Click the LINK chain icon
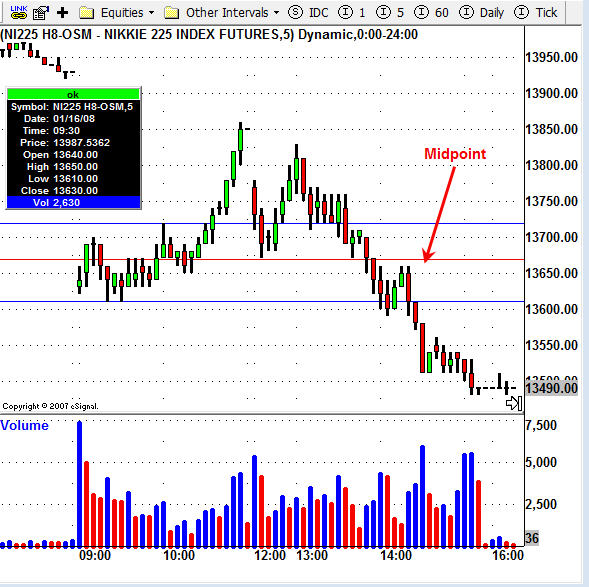The image size is (589, 587). click(18, 12)
